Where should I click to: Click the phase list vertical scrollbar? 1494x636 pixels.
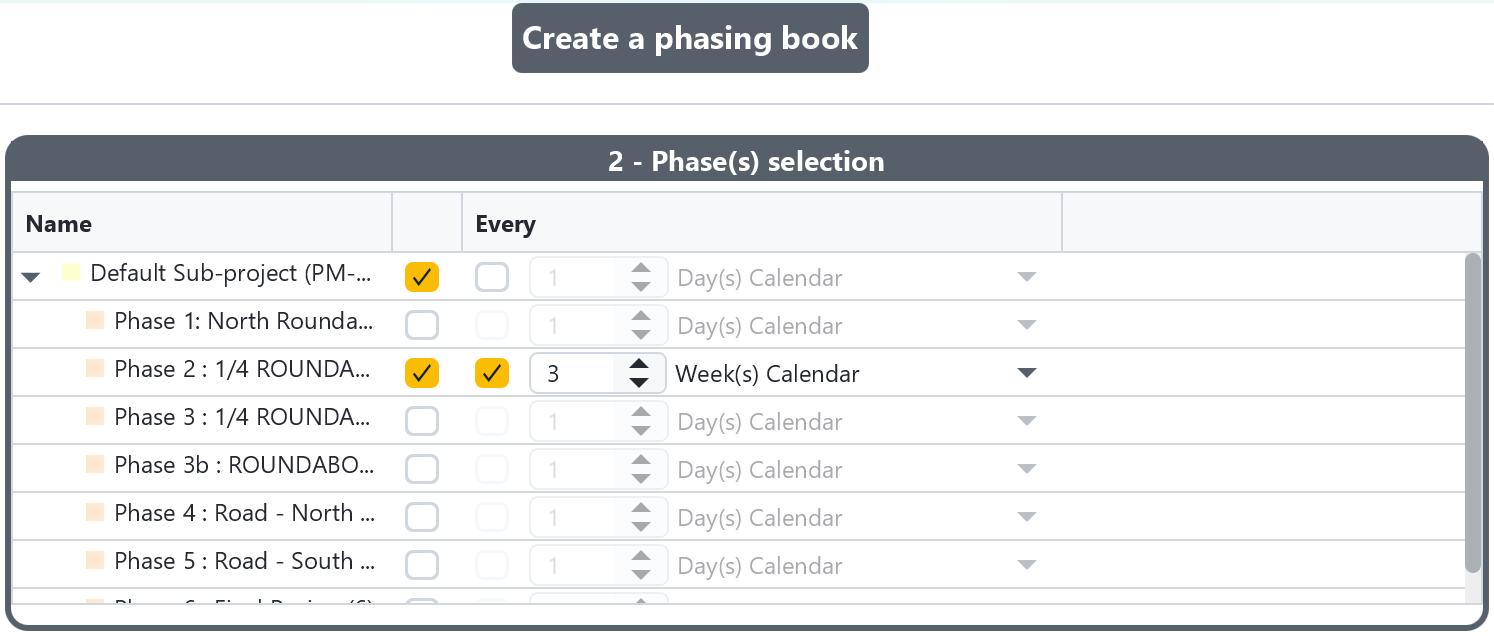1473,413
